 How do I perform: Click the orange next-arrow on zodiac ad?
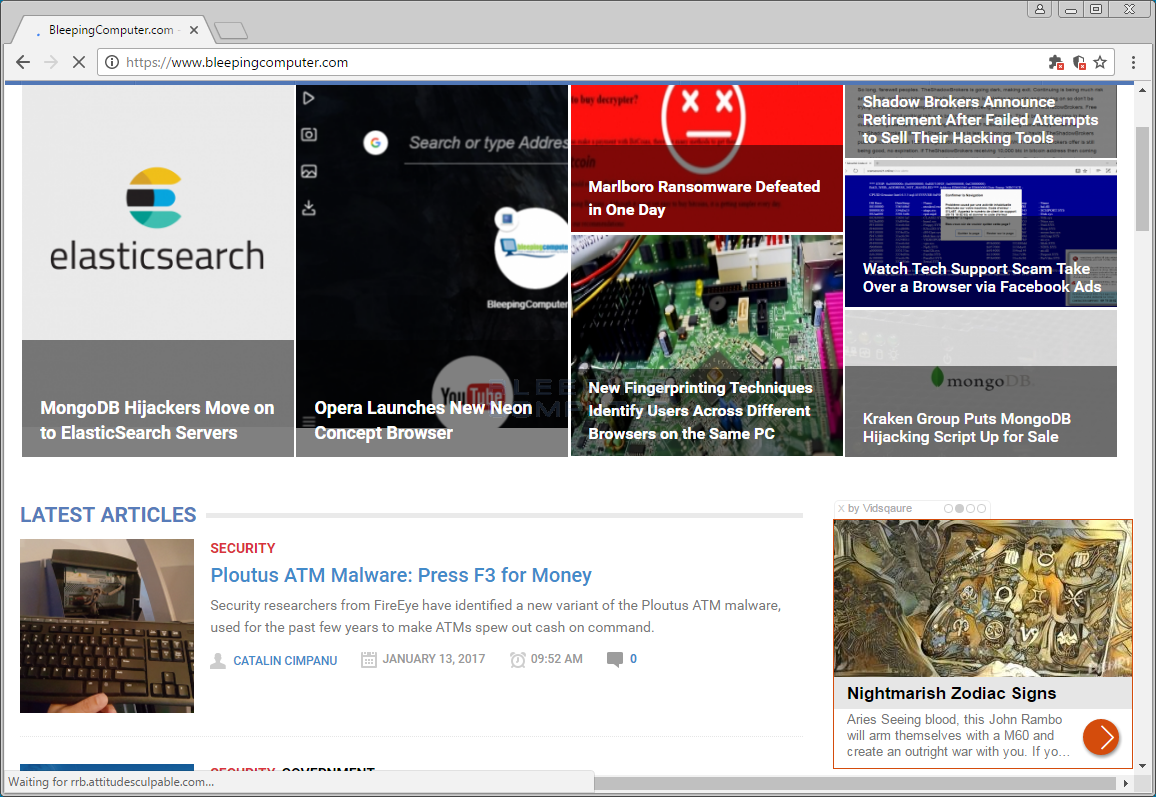(1100, 737)
